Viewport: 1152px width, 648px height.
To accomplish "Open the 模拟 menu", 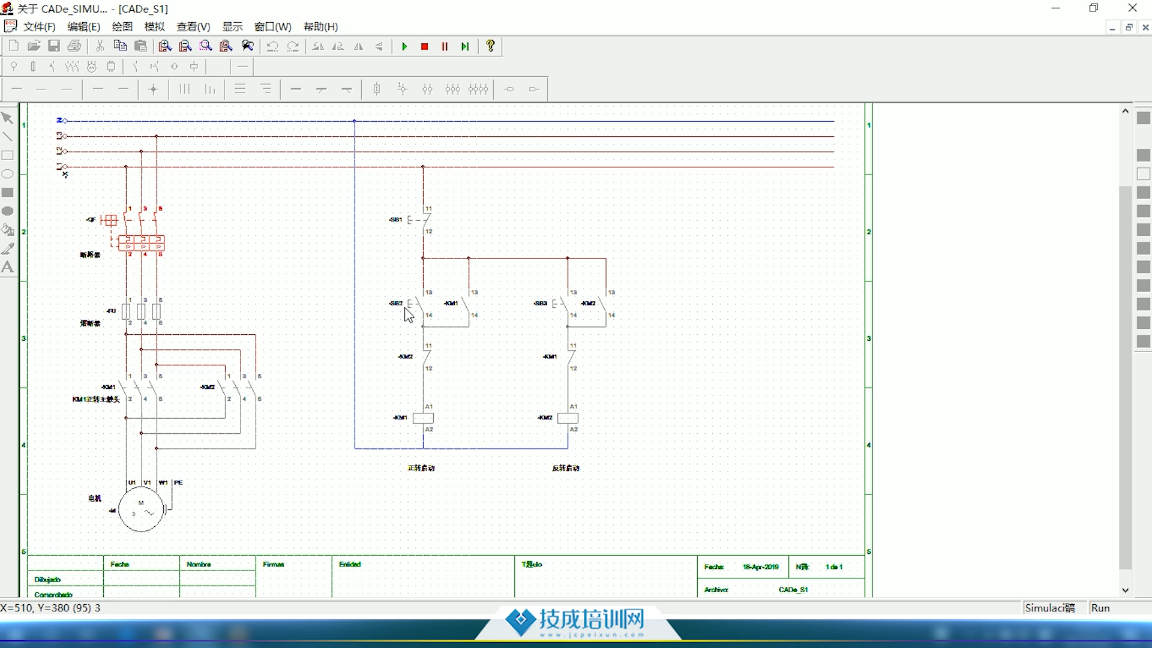I will tap(154, 26).
